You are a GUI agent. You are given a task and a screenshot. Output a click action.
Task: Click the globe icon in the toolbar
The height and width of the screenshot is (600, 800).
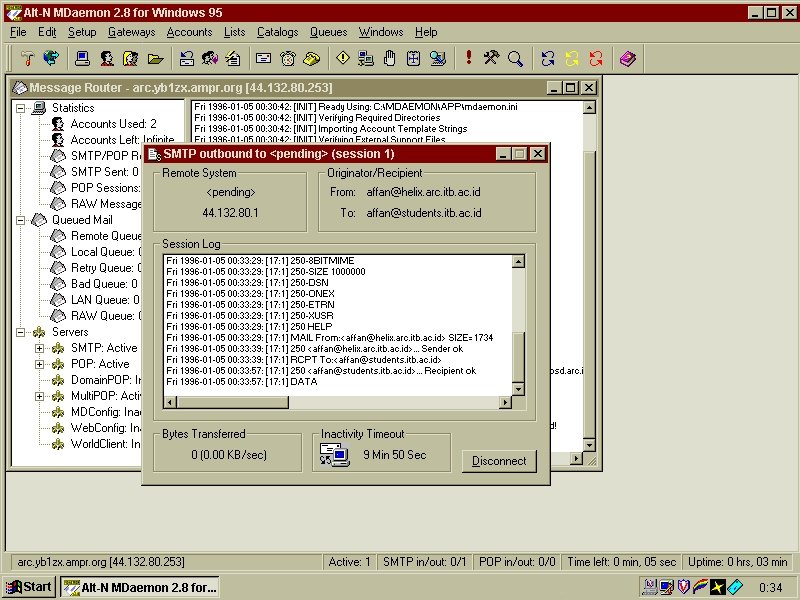click(x=51, y=58)
